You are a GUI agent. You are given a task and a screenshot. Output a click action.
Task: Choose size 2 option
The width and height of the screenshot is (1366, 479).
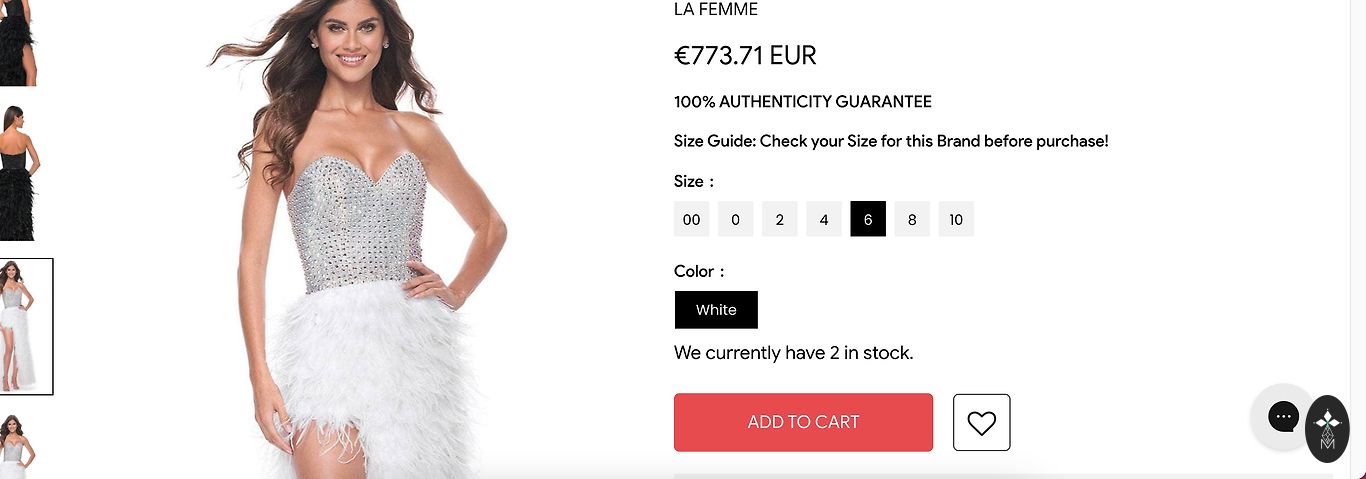(x=780, y=219)
